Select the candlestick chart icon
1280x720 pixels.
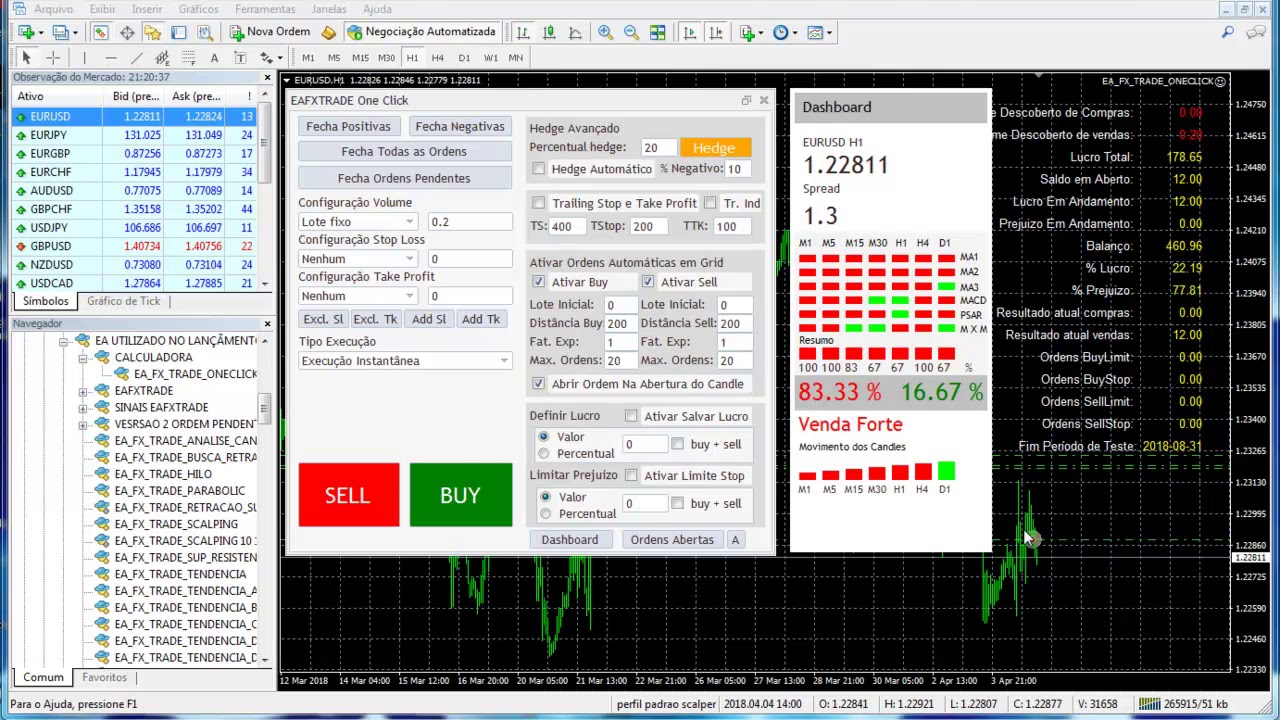point(549,32)
